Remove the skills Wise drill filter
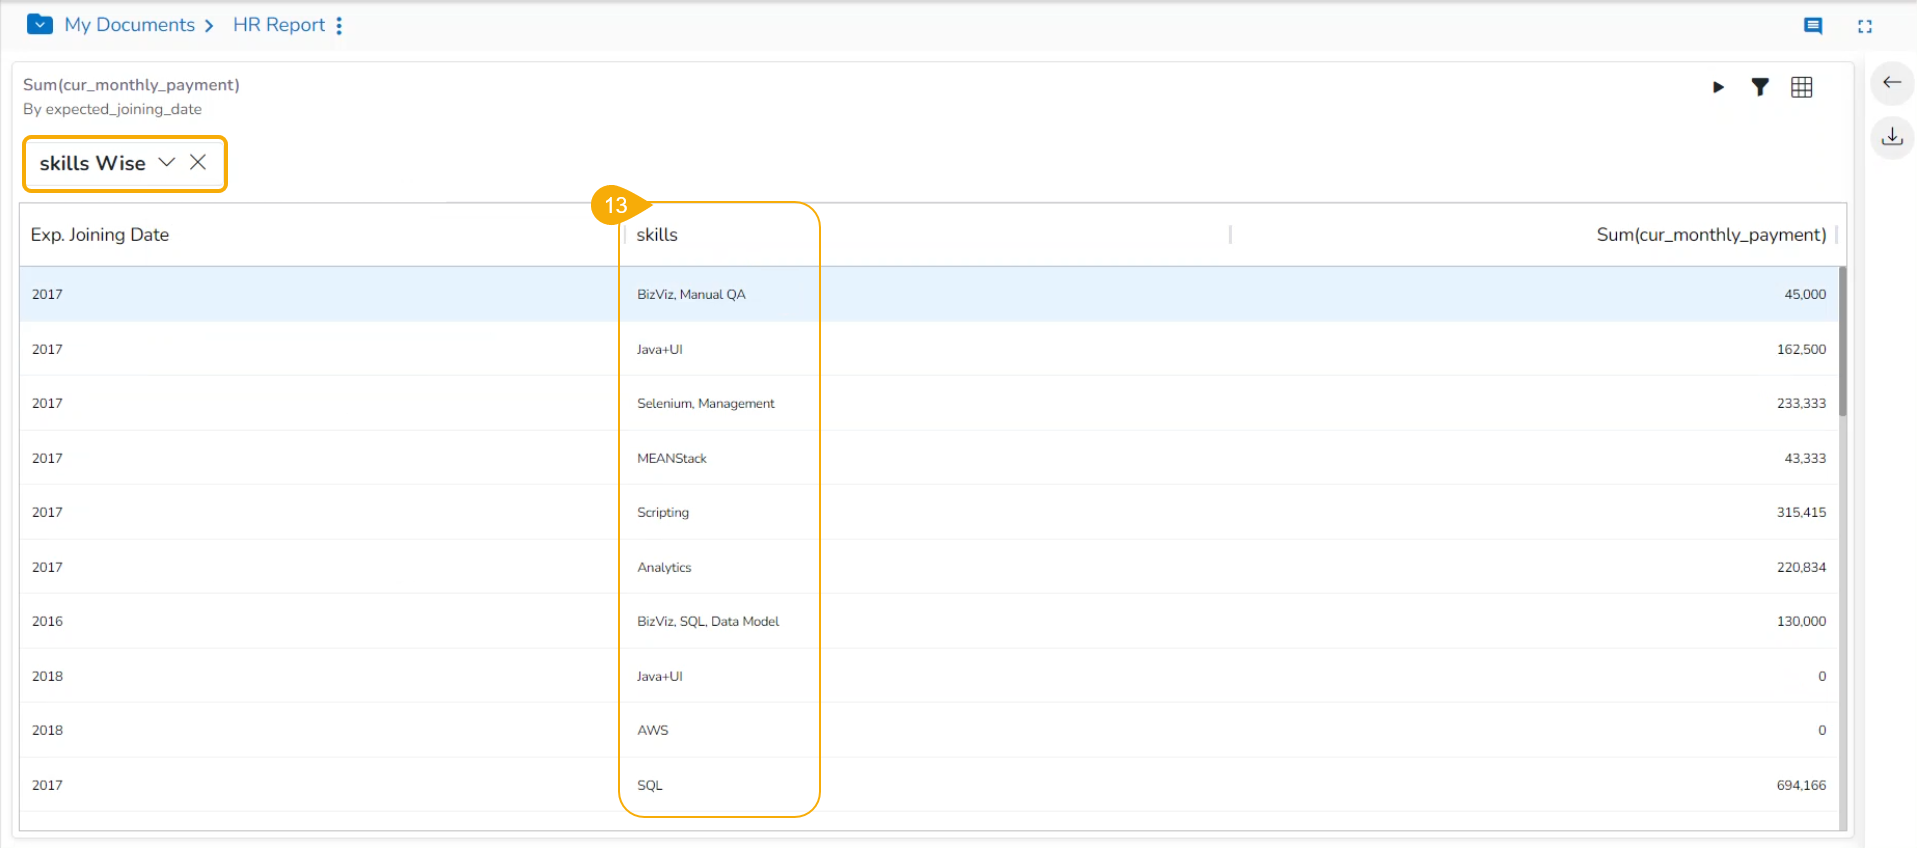This screenshot has height=848, width=1917. (198, 162)
